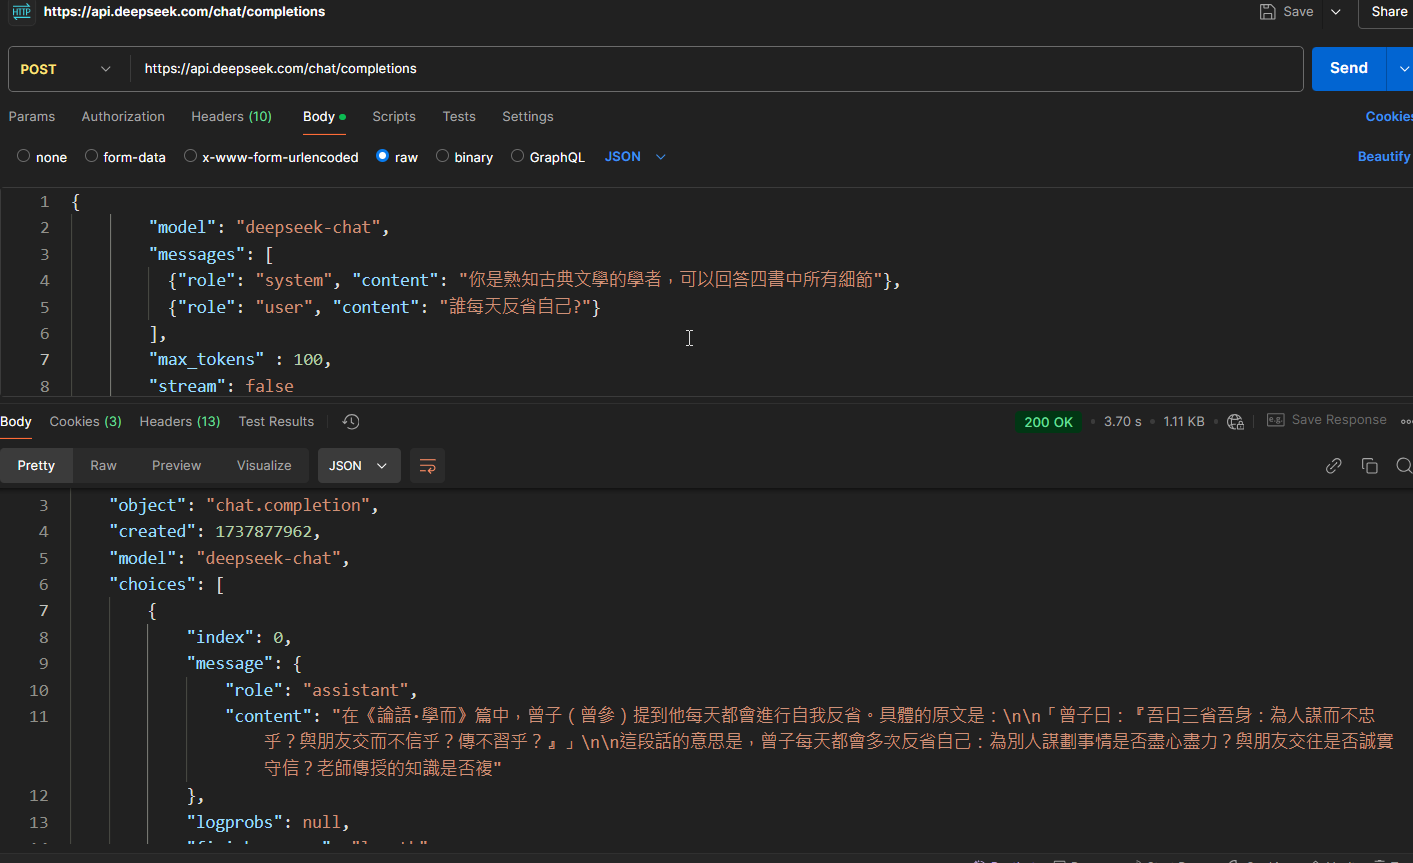The width and height of the screenshot is (1413, 863).
Task: Choose the GraphQL radio button
Action: tap(517, 156)
